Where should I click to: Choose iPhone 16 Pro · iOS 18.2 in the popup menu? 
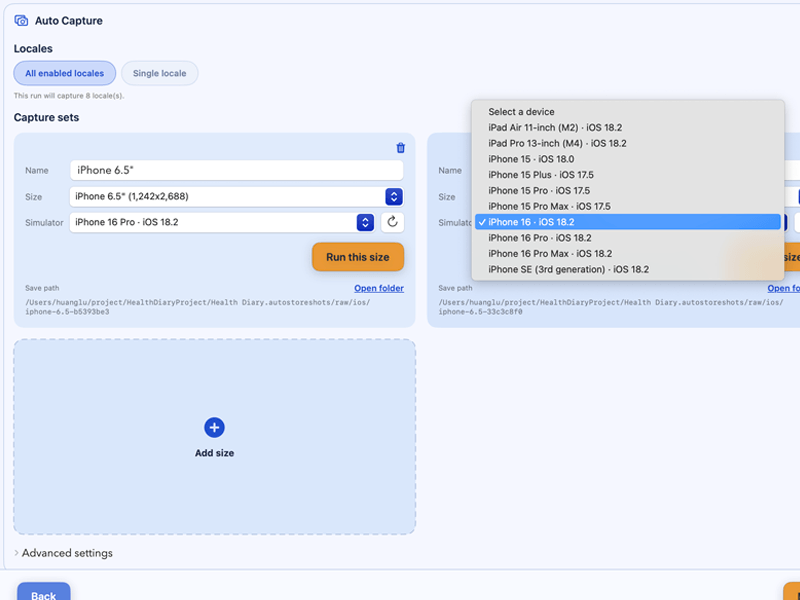pos(628,238)
